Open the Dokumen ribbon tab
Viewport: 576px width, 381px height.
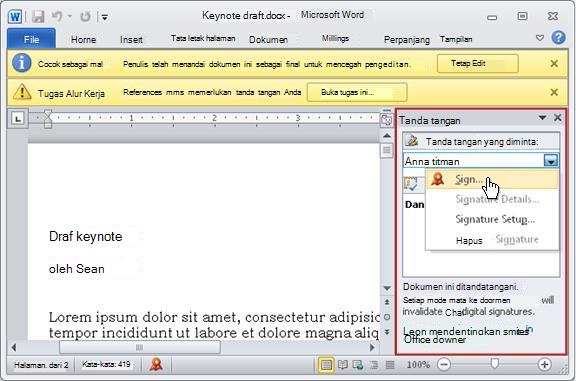pyautogui.click(x=268, y=39)
